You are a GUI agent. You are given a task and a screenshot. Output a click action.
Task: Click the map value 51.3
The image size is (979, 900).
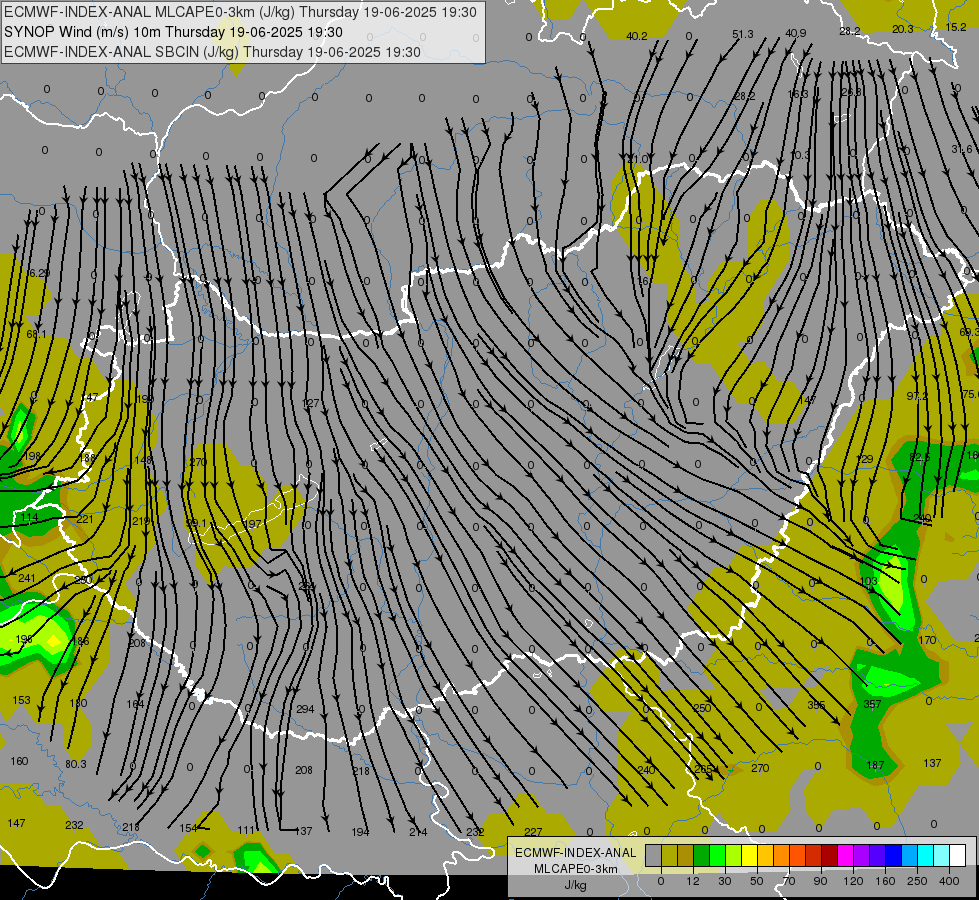(x=742, y=34)
